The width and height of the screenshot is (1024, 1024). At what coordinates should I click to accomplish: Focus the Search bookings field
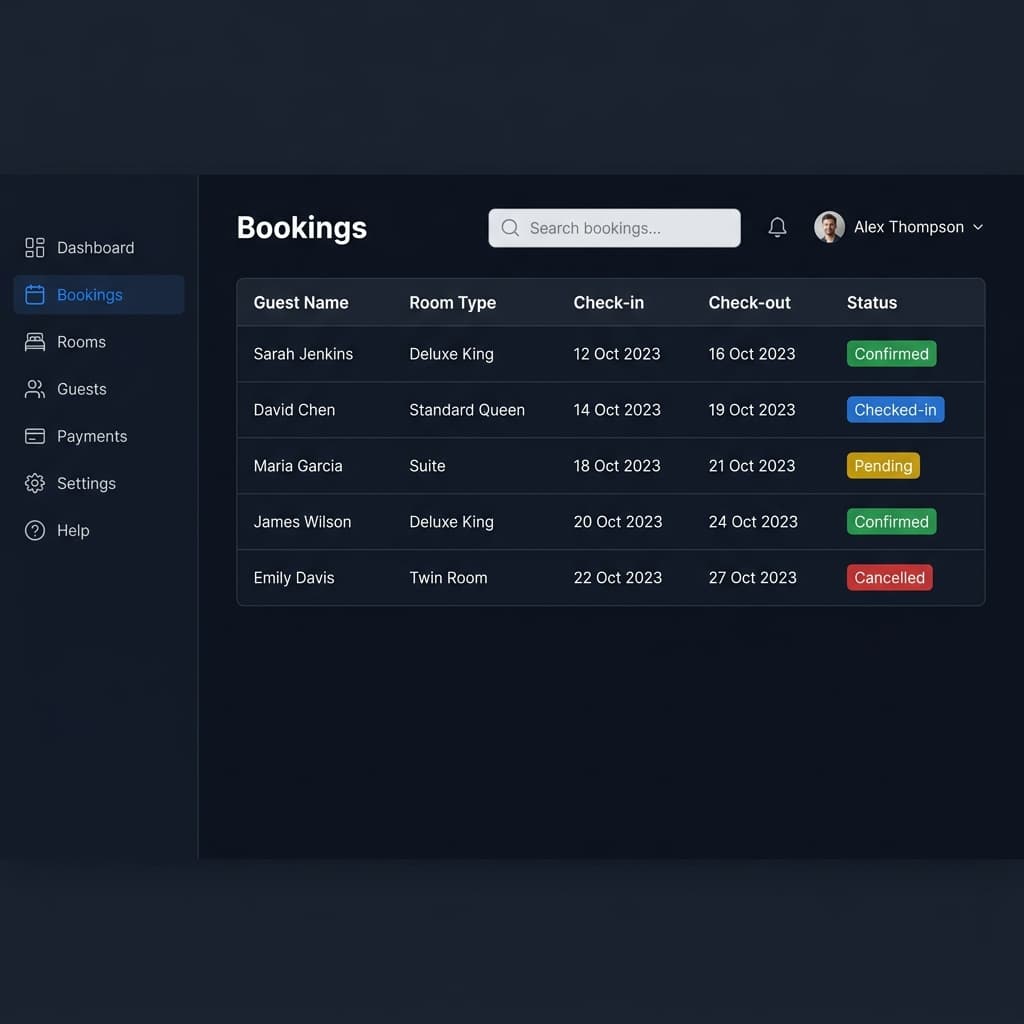tap(614, 228)
